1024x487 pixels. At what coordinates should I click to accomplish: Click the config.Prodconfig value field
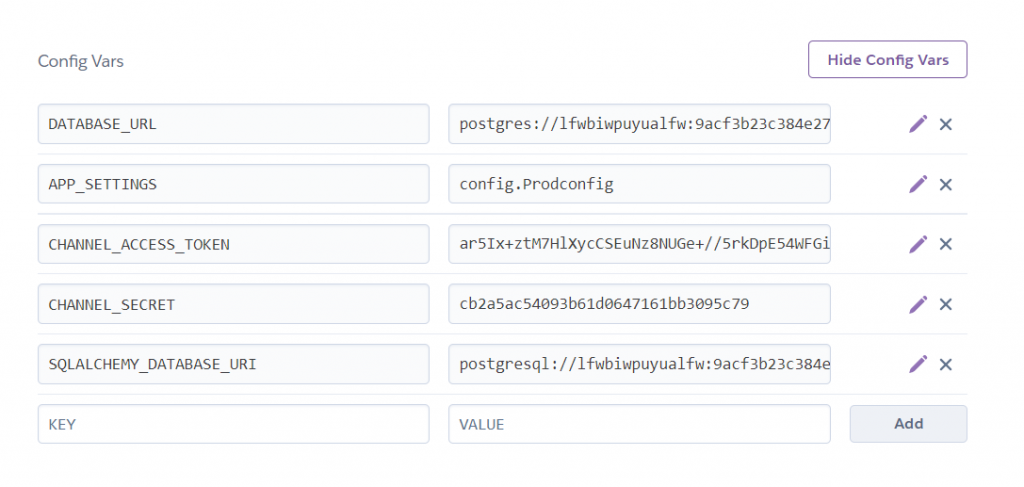639,184
